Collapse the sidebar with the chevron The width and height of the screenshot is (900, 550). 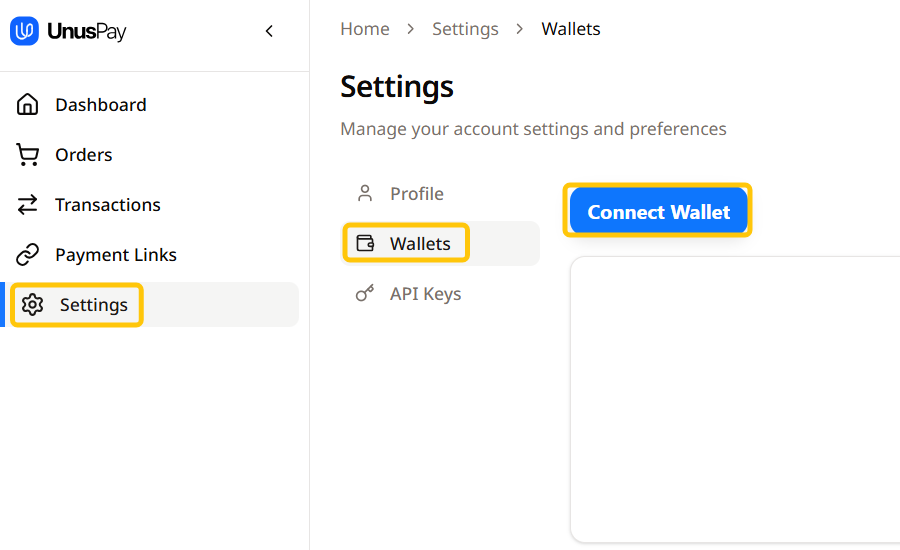(x=269, y=32)
